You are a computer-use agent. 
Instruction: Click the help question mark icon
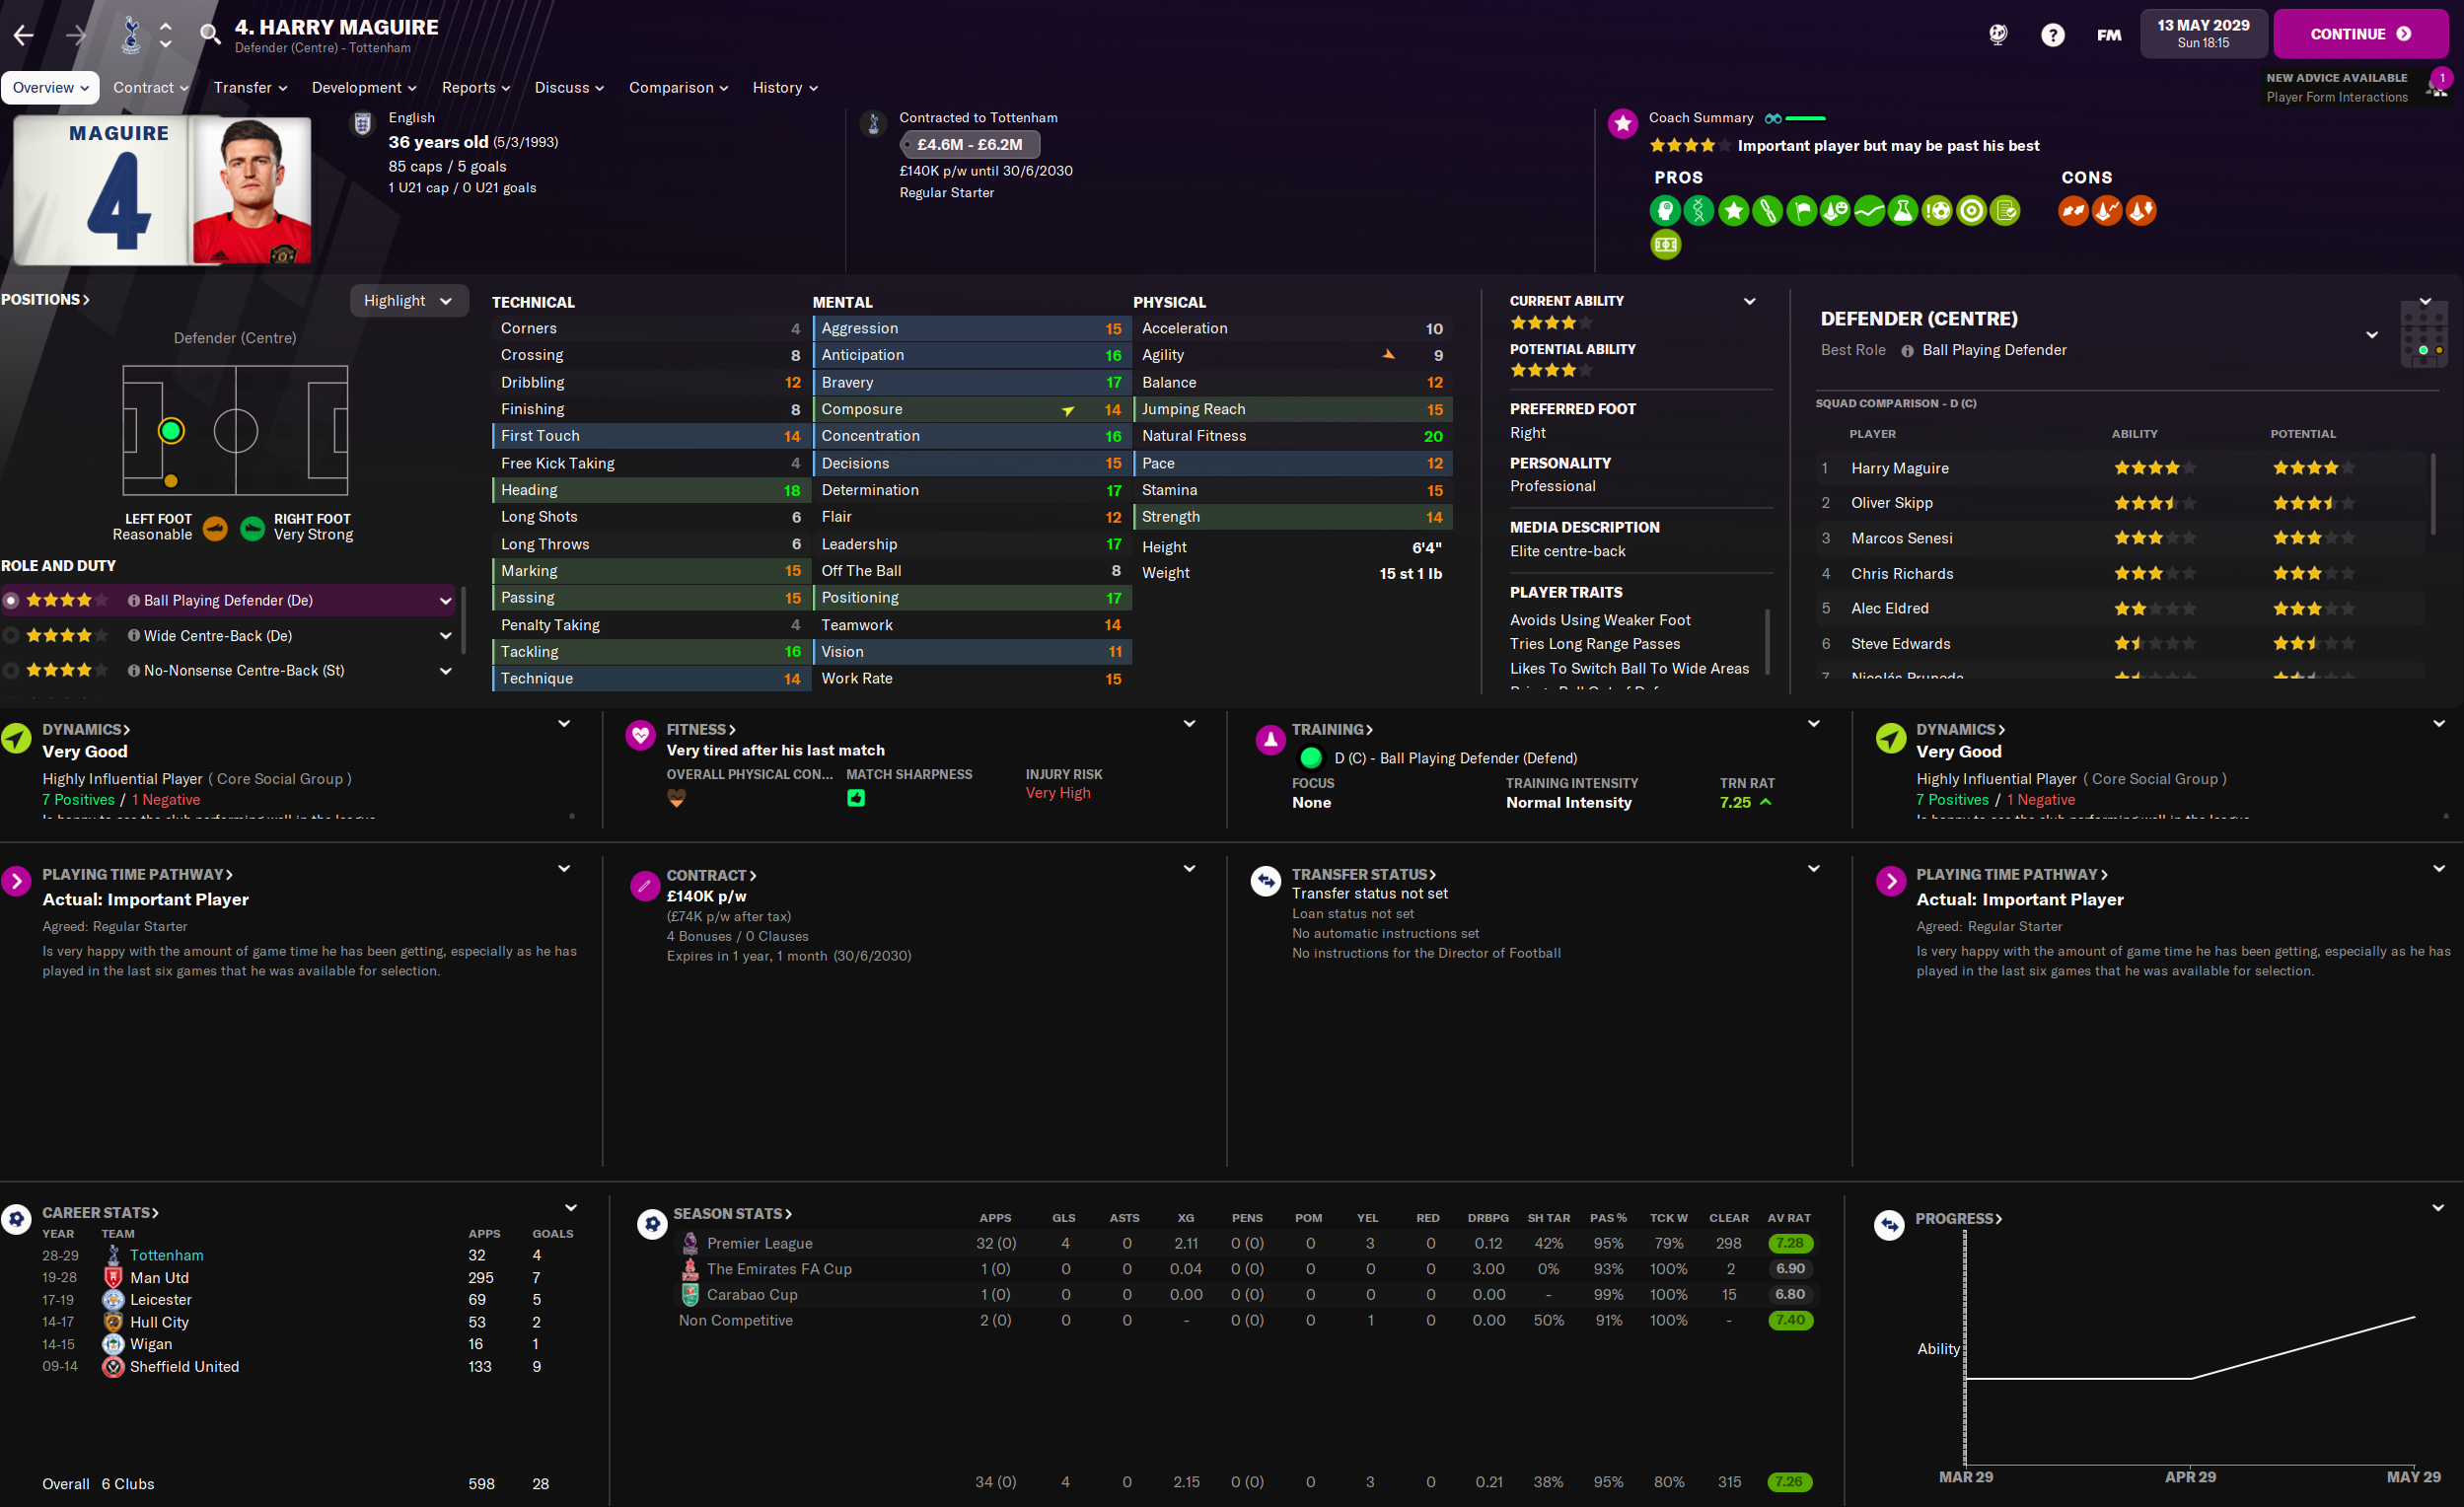coord(2052,35)
